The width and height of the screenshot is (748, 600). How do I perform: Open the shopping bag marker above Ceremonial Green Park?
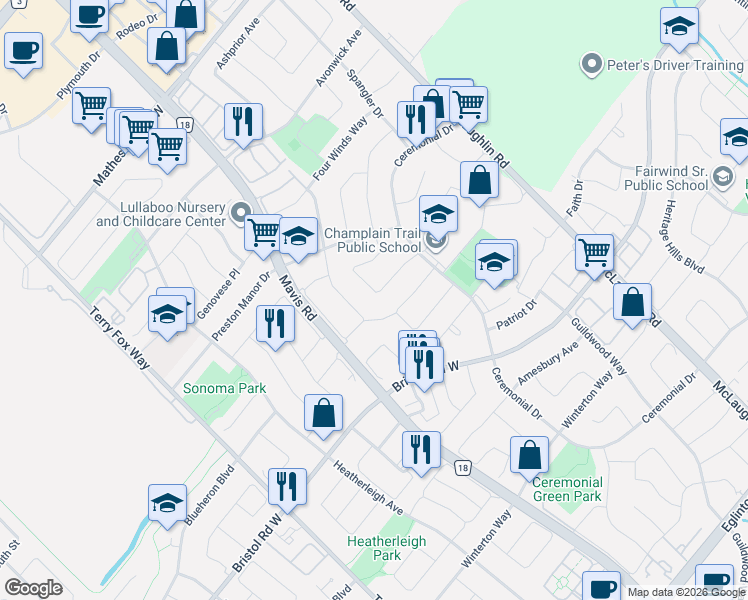pos(530,455)
